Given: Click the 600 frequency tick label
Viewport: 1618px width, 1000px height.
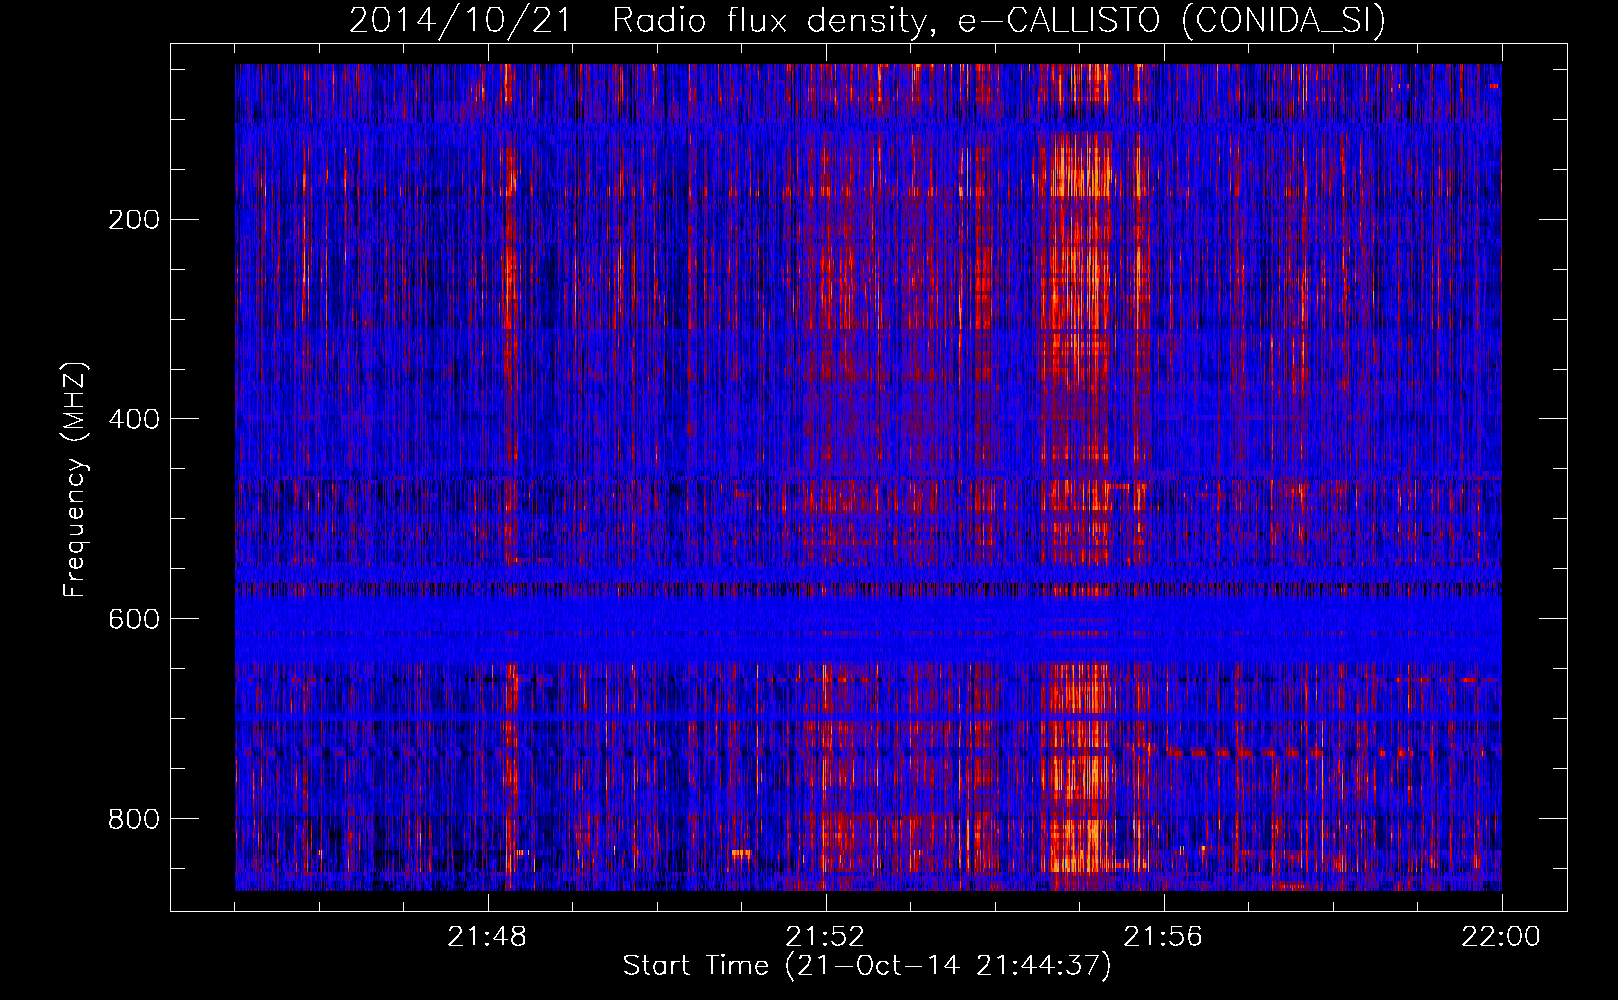Looking at the screenshot, I should click(134, 619).
